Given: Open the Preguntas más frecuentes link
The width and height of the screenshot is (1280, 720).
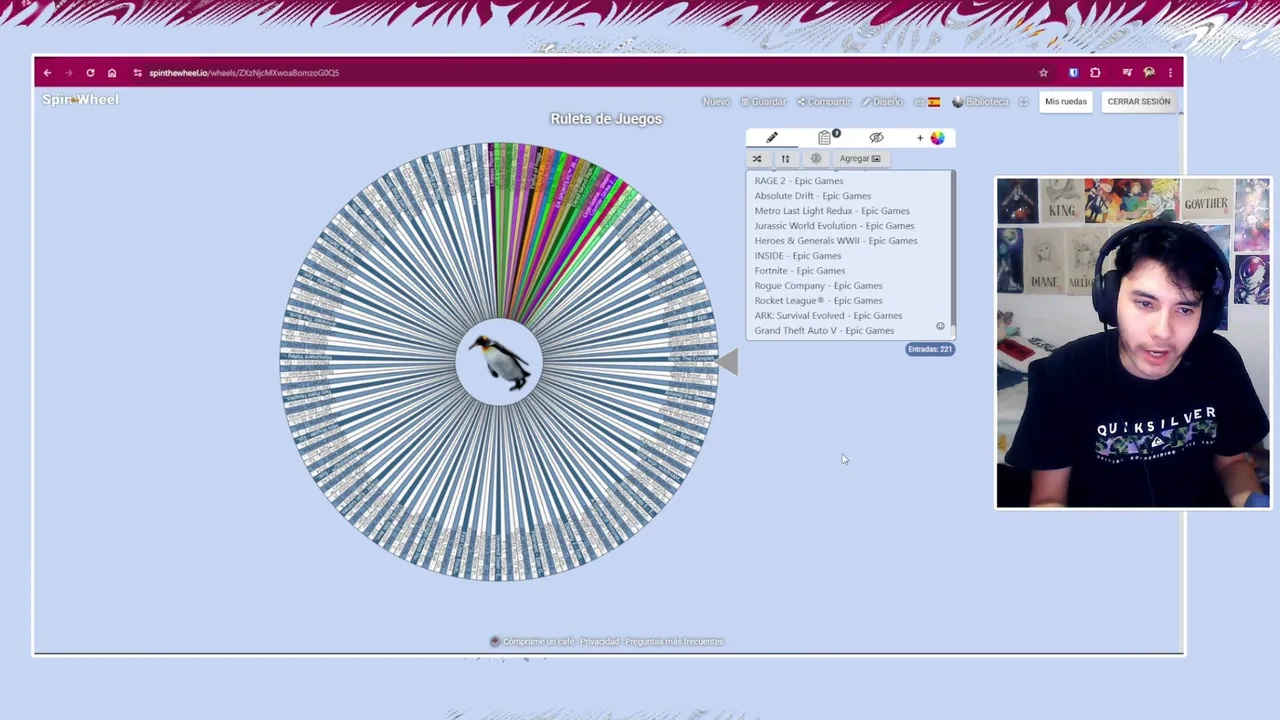Looking at the screenshot, I should [x=674, y=642].
